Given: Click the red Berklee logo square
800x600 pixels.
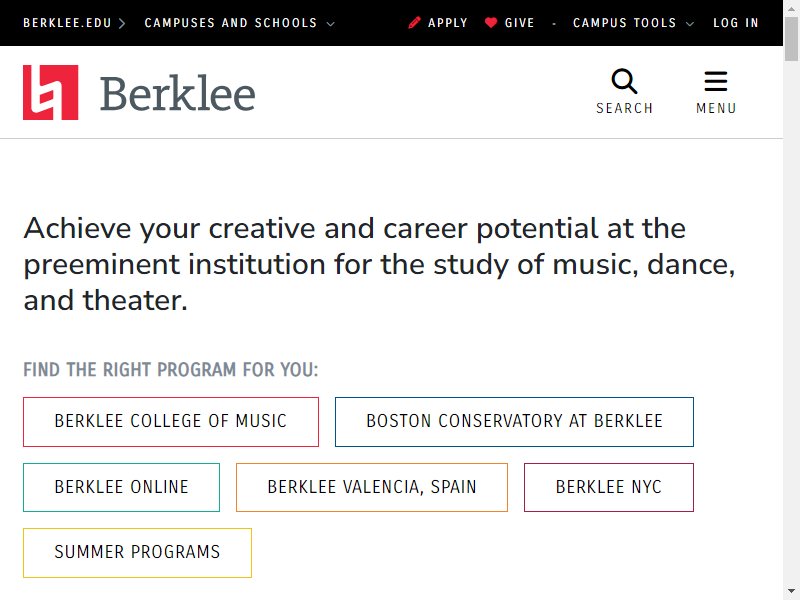Looking at the screenshot, I should pos(51,92).
